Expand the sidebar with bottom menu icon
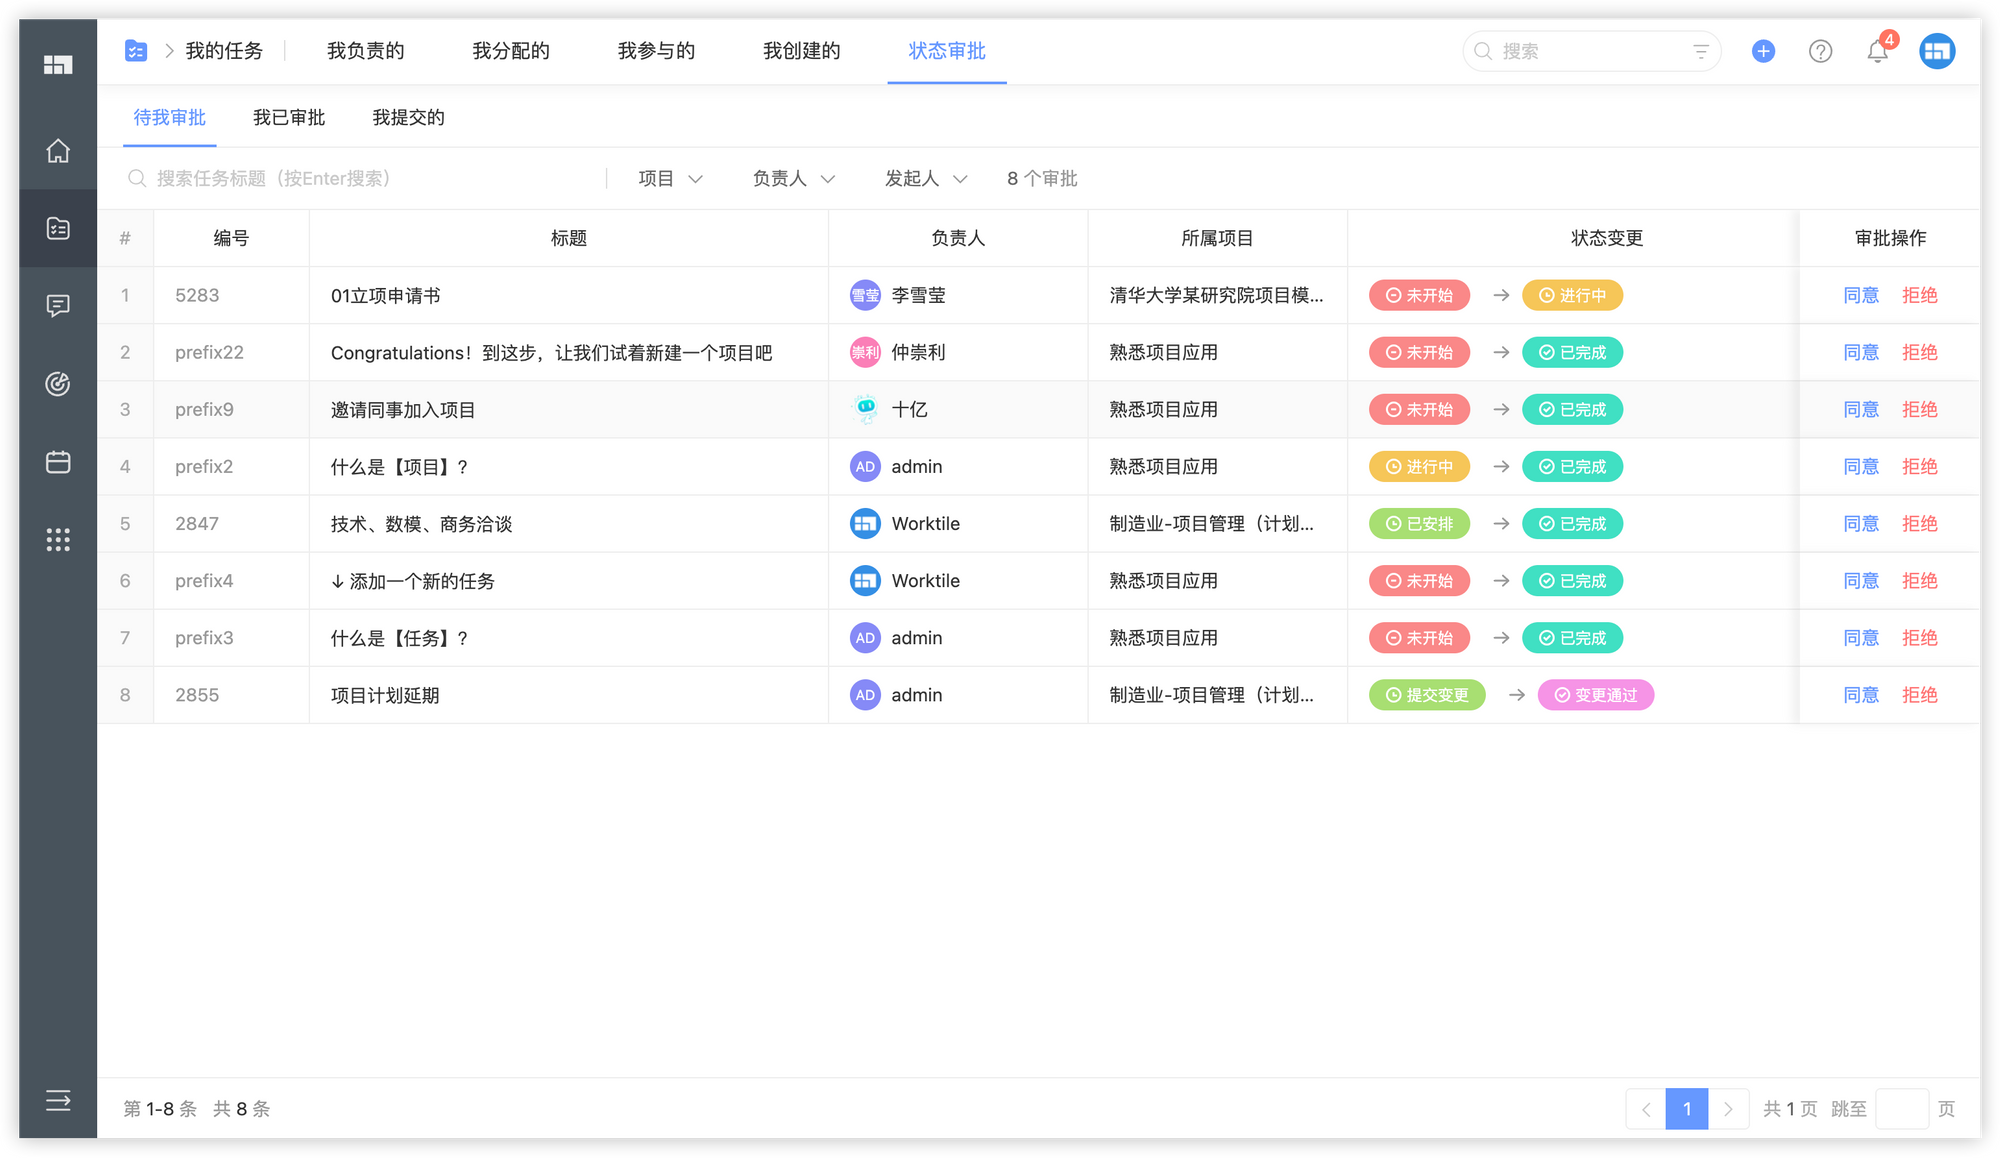 [x=58, y=1100]
